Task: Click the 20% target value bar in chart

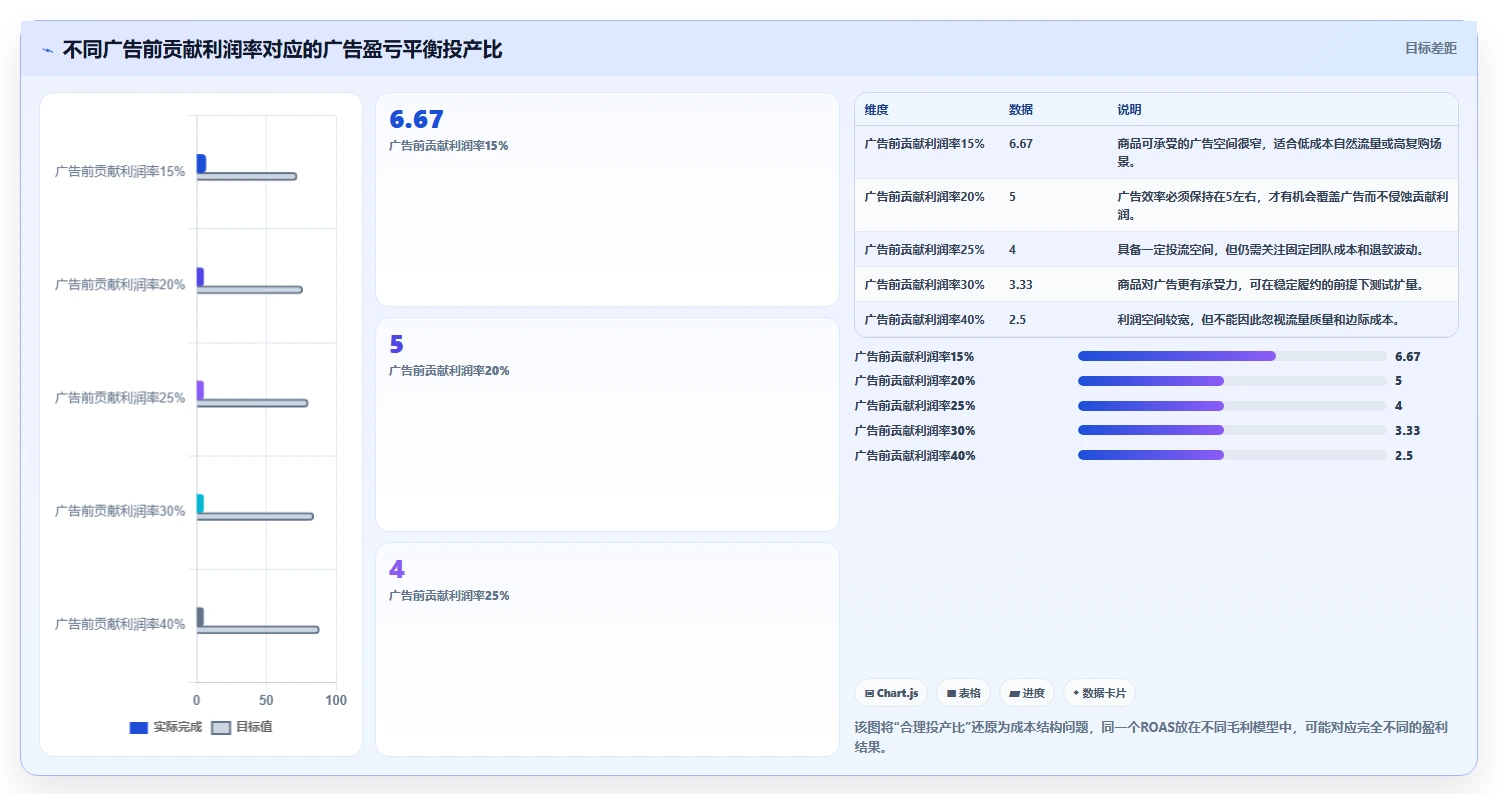Action: [x=249, y=290]
